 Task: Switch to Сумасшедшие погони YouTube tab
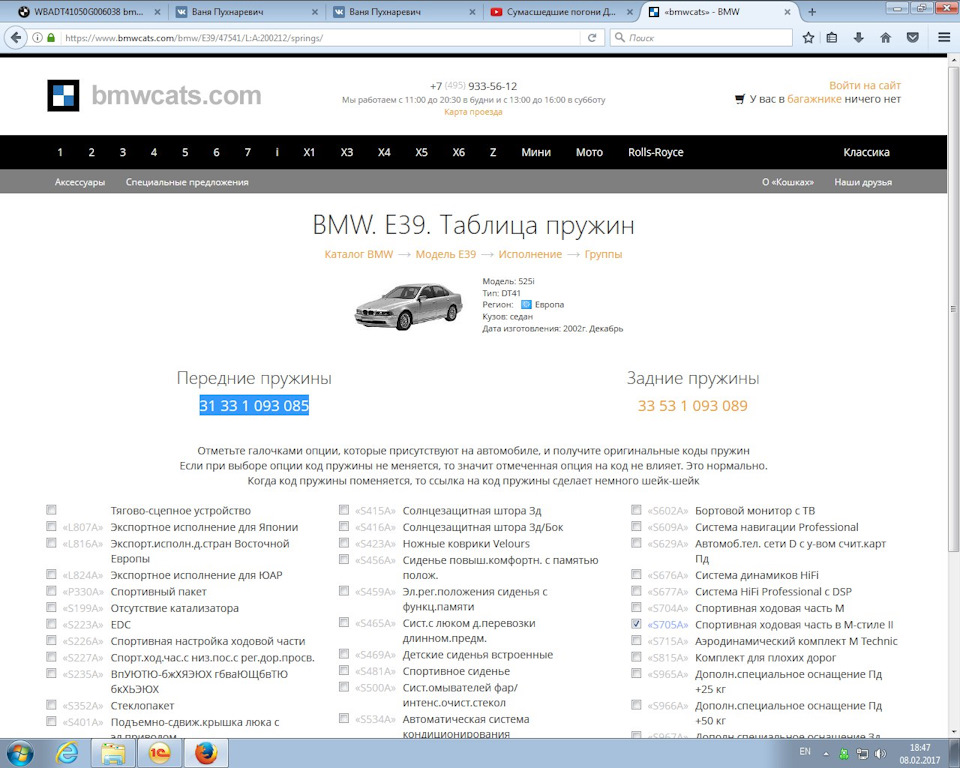coord(560,12)
